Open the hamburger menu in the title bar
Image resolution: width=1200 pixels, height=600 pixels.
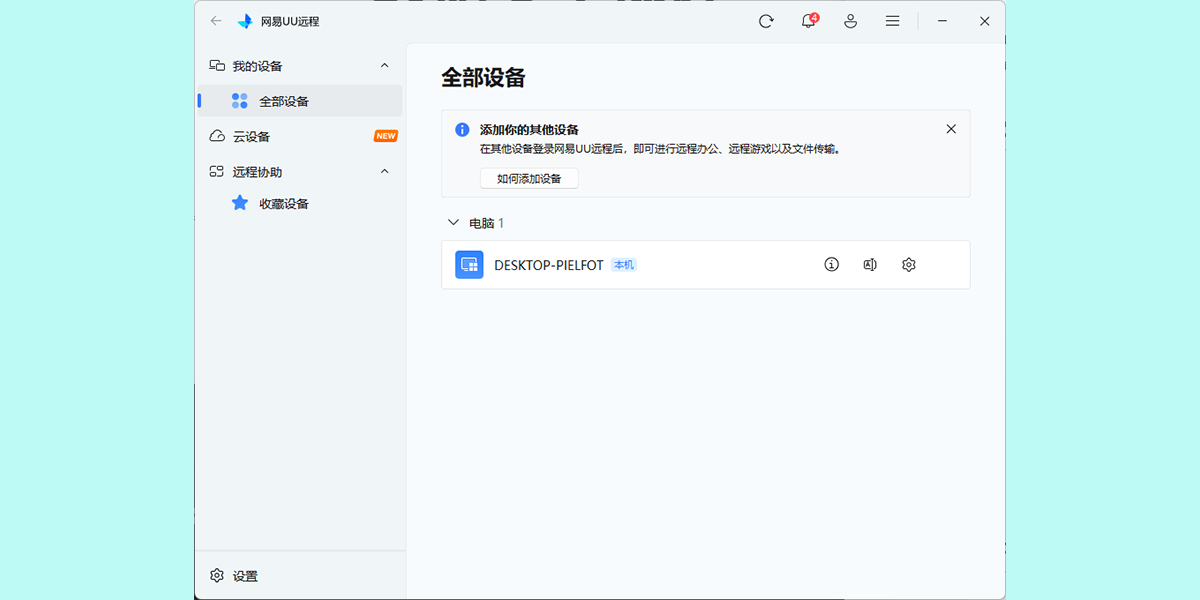(x=892, y=20)
